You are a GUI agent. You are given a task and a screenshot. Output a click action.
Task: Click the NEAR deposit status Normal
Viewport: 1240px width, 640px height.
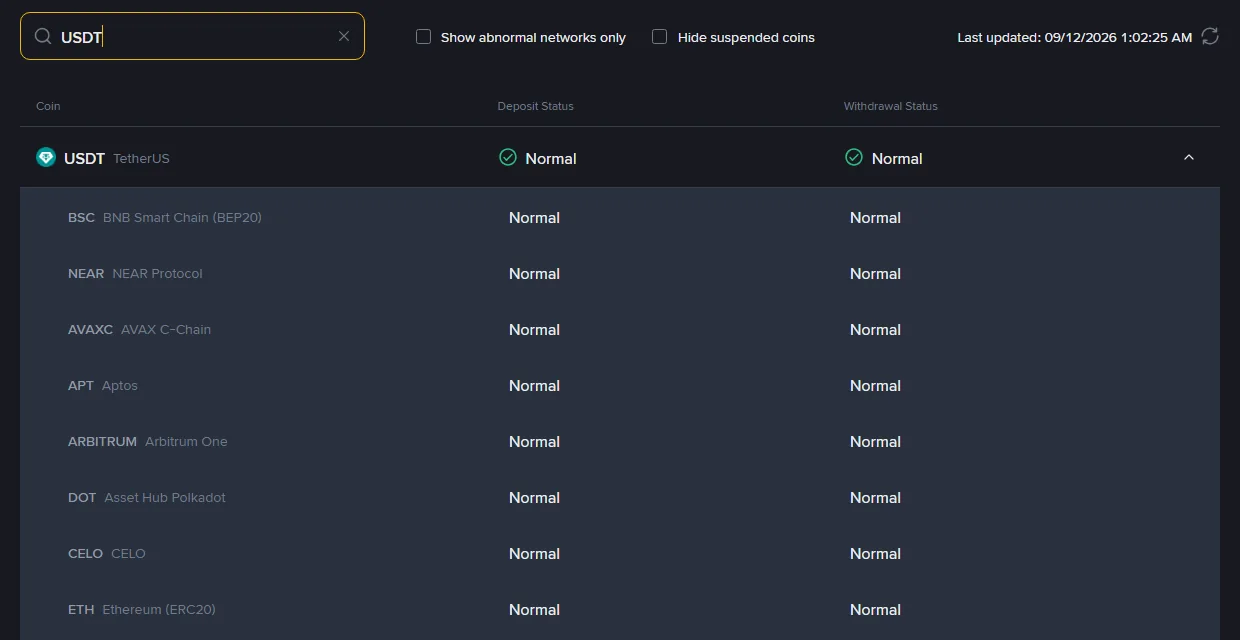coord(534,273)
